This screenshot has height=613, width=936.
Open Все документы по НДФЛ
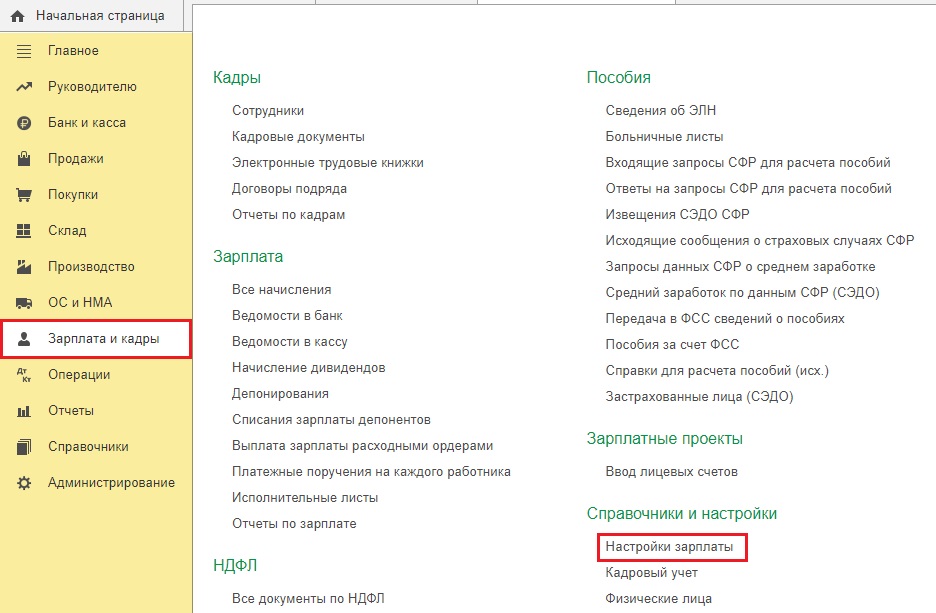click(308, 598)
